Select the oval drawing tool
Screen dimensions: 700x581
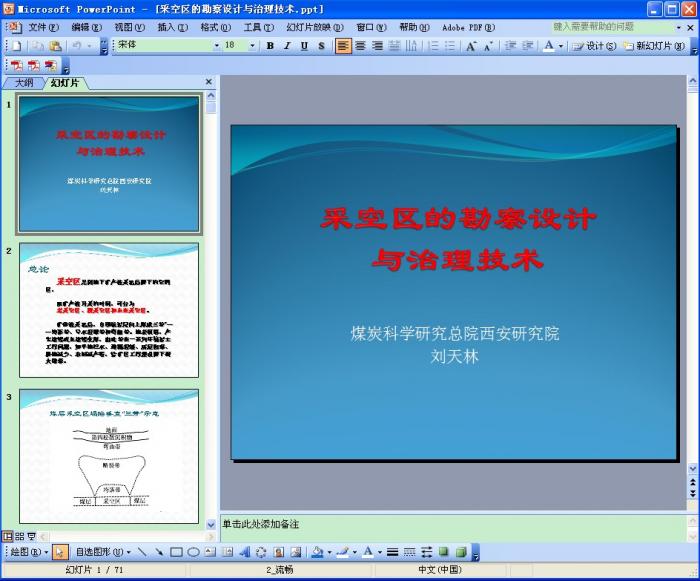(x=193, y=552)
